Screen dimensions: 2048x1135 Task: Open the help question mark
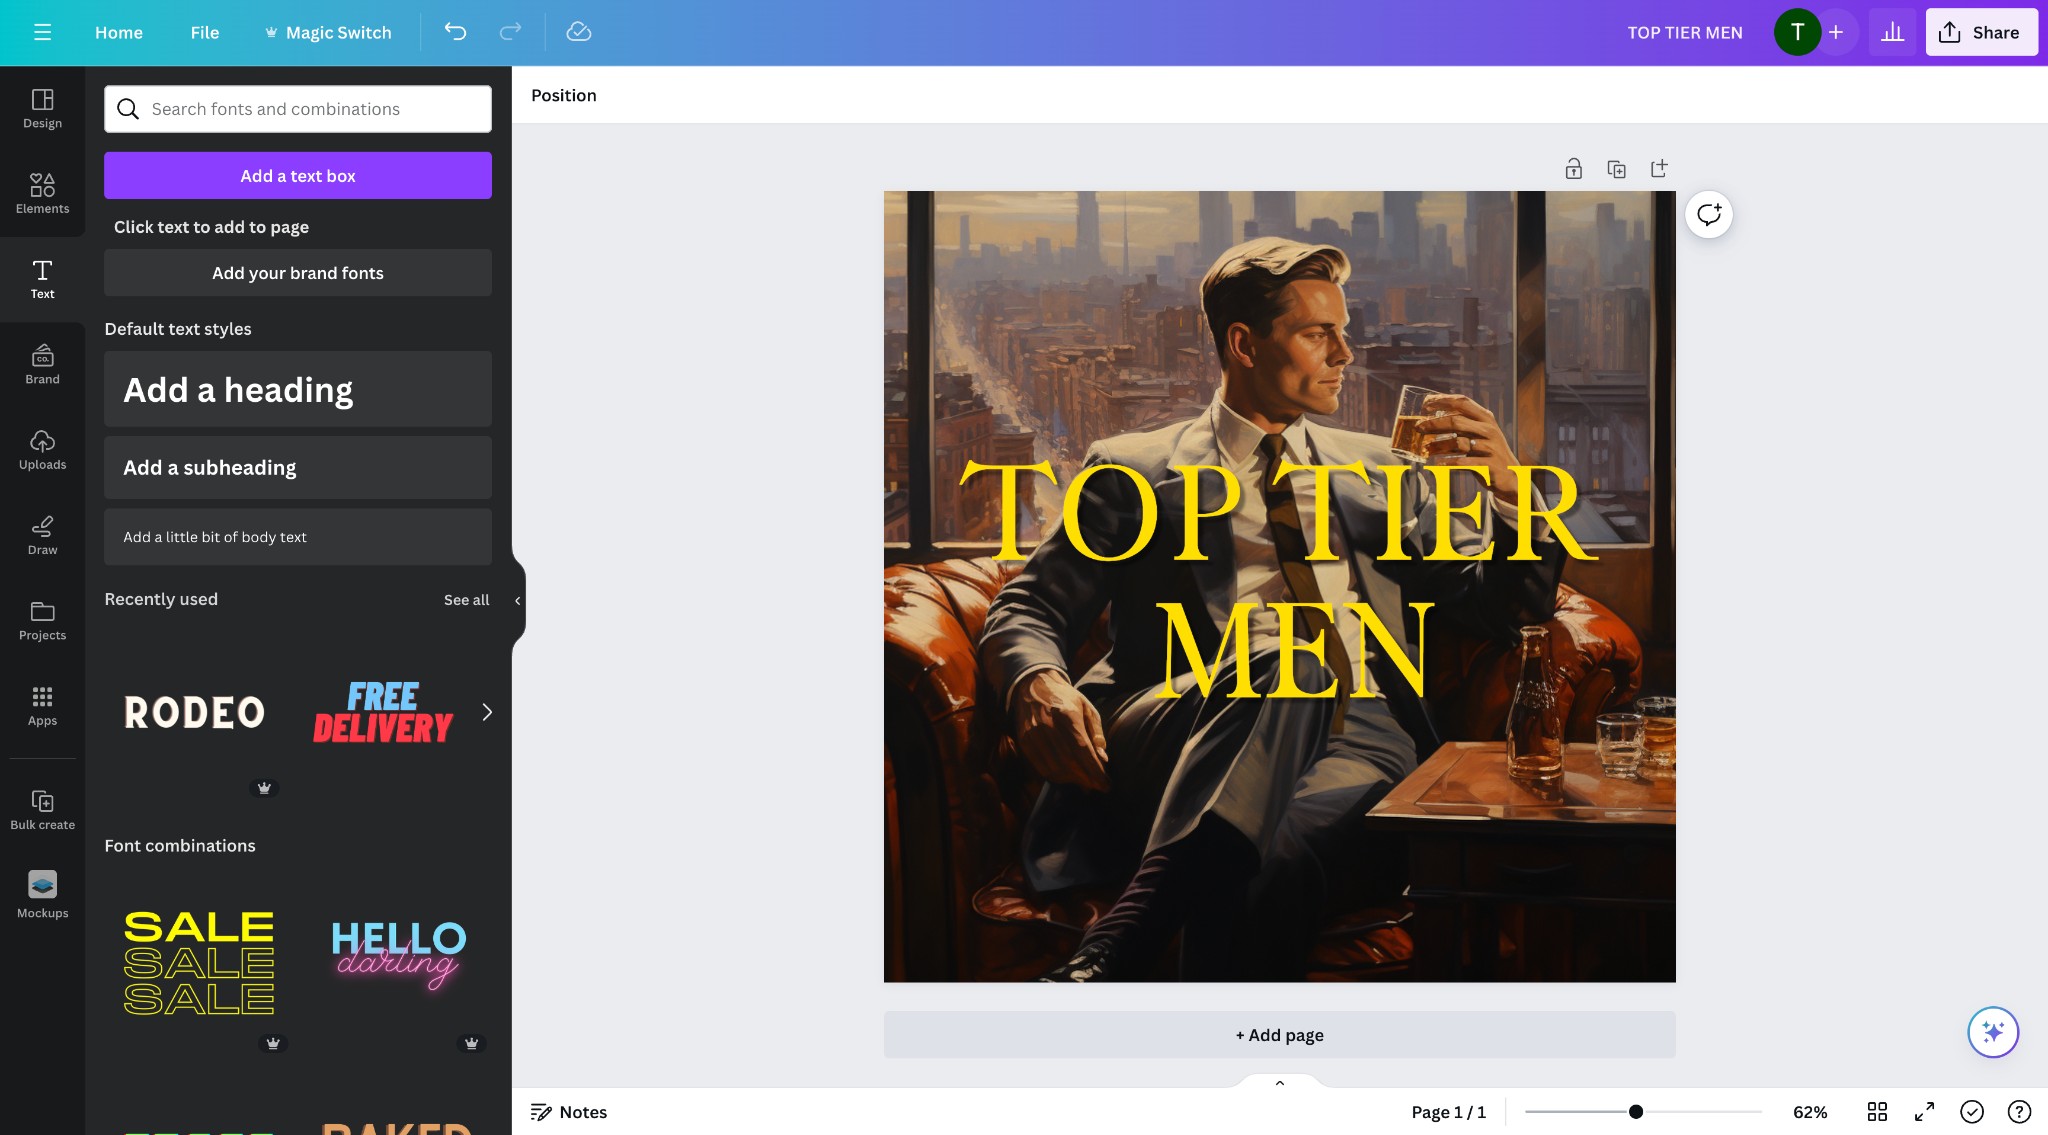click(x=2019, y=1112)
